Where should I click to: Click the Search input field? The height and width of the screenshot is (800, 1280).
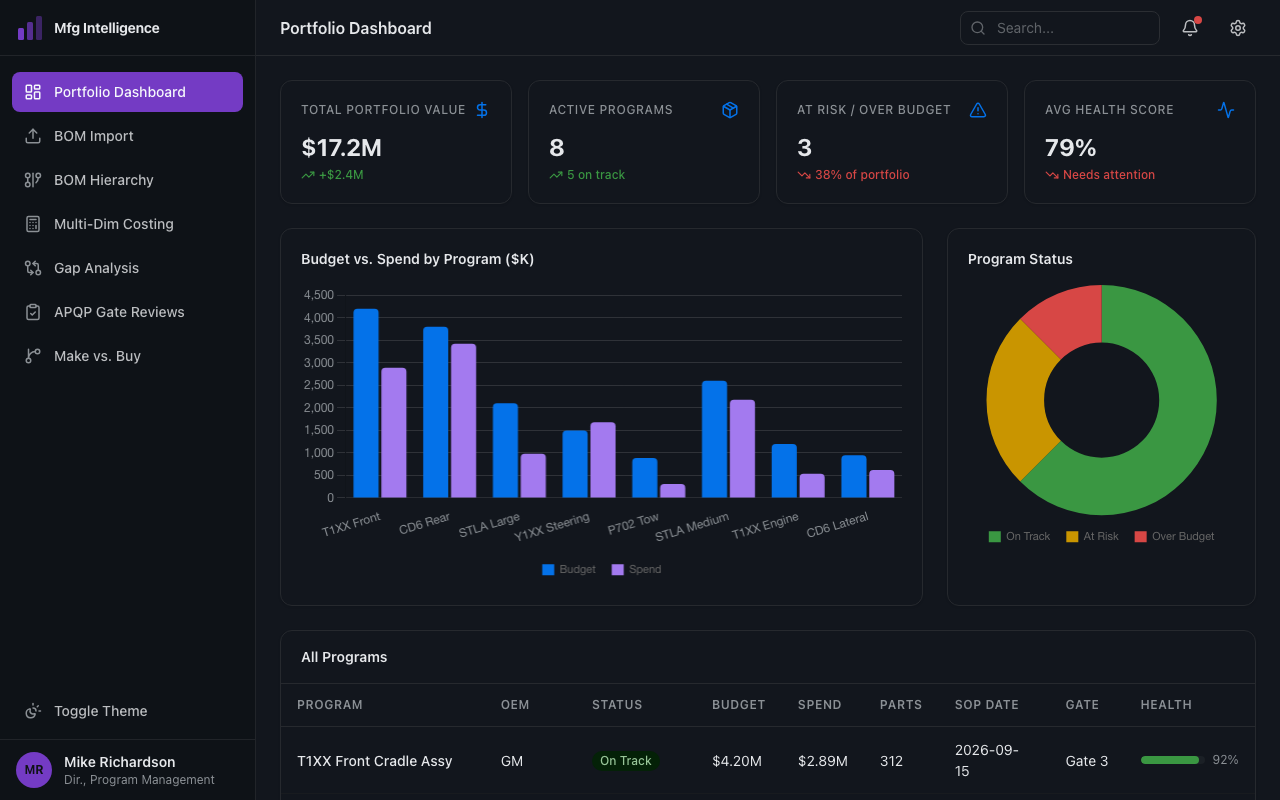(1059, 28)
